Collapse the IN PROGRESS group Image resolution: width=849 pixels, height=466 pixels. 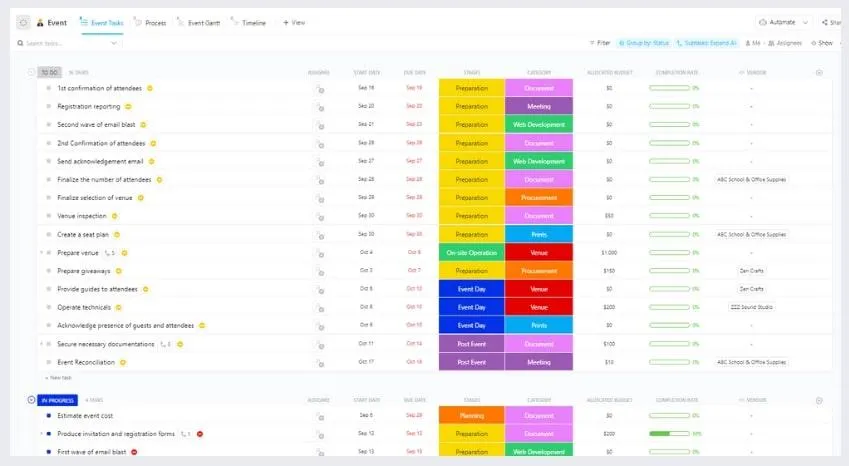click(x=31, y=400)
